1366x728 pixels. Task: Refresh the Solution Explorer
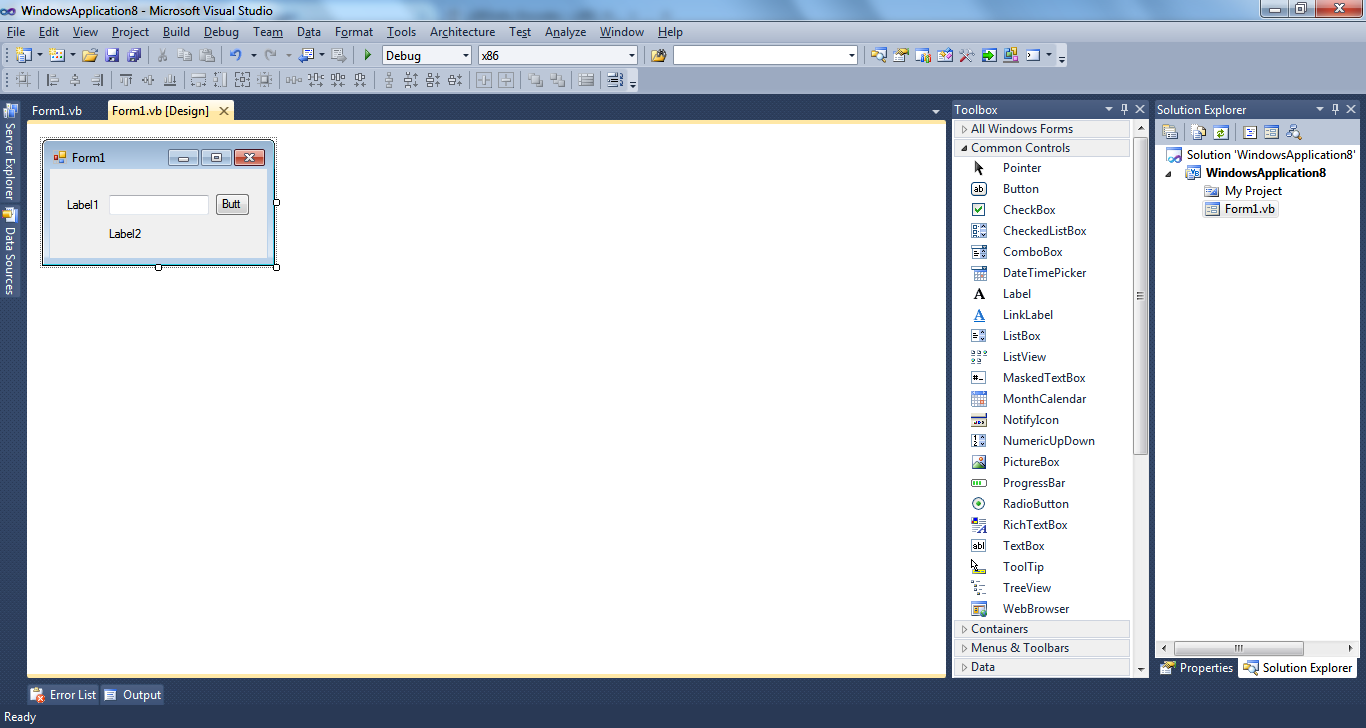click(1222, 131)
